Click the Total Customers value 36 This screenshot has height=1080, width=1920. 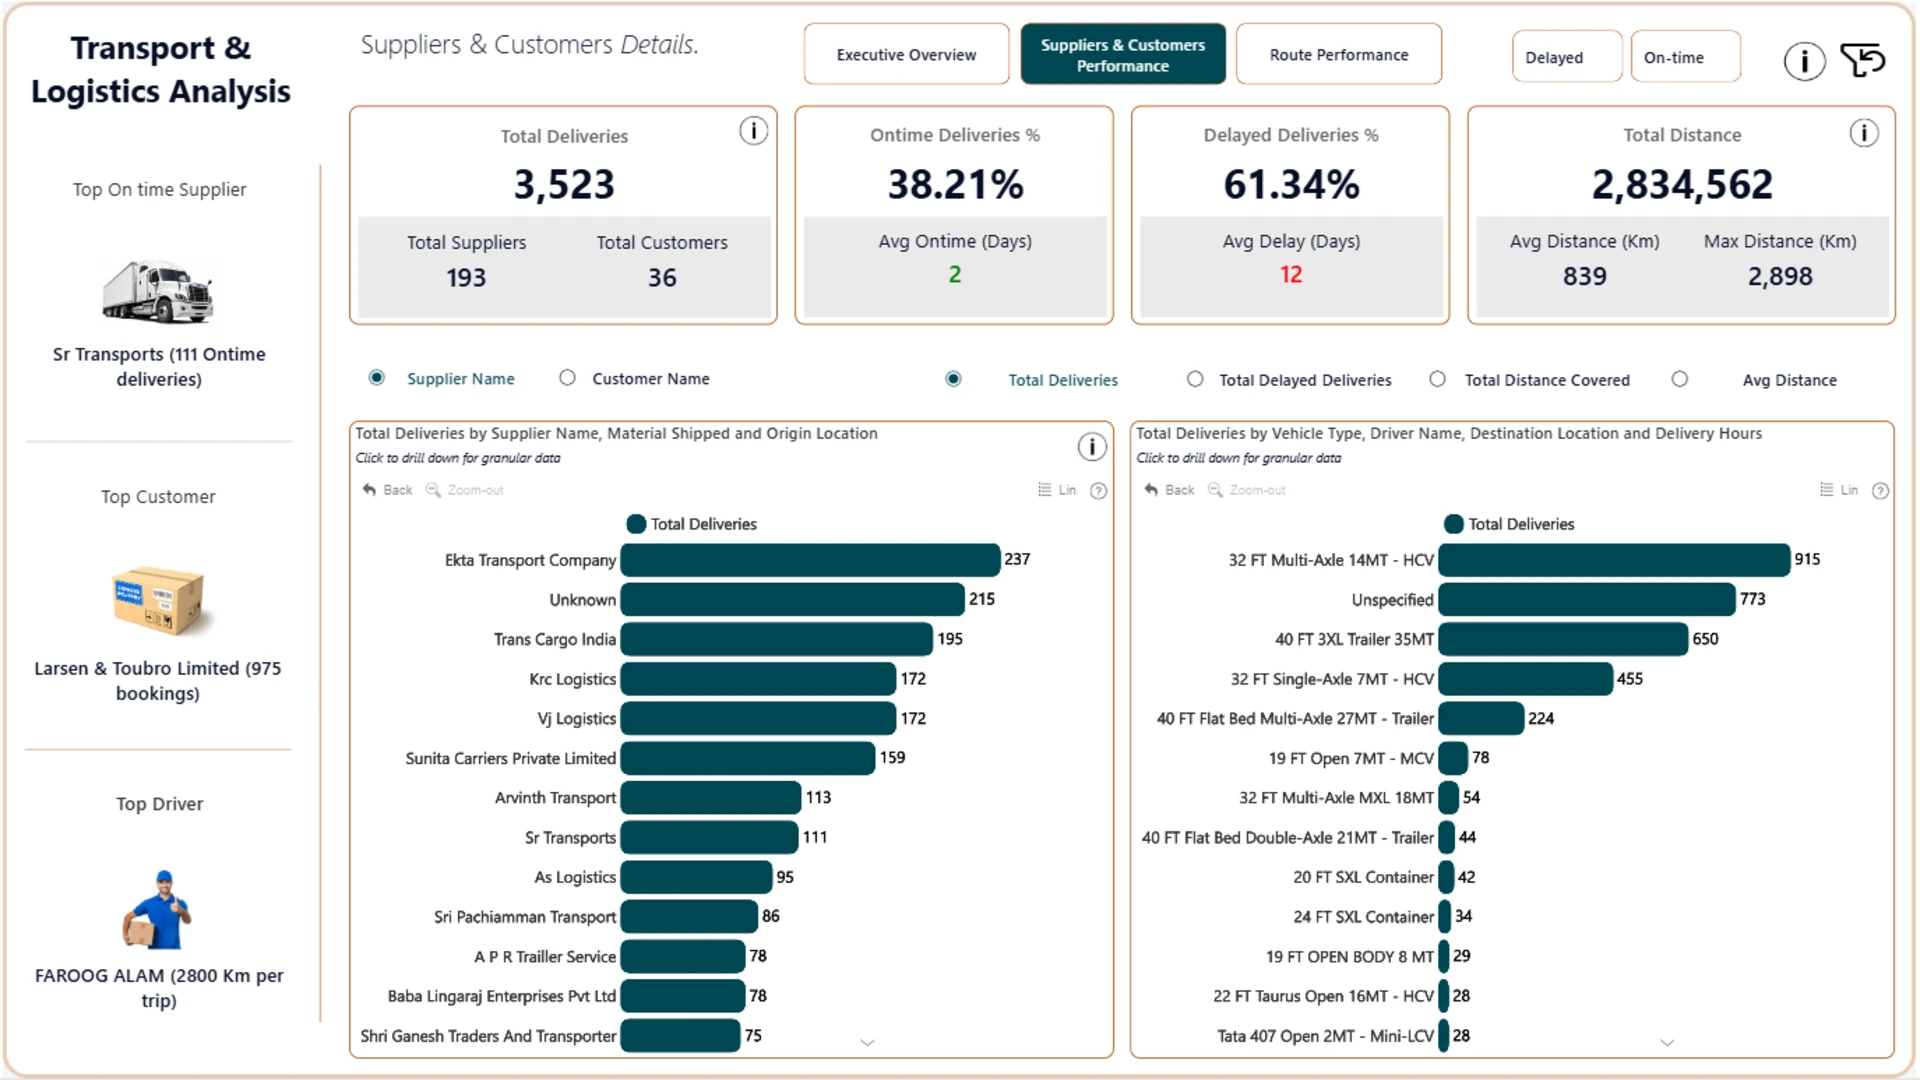[x=662, y=277]
